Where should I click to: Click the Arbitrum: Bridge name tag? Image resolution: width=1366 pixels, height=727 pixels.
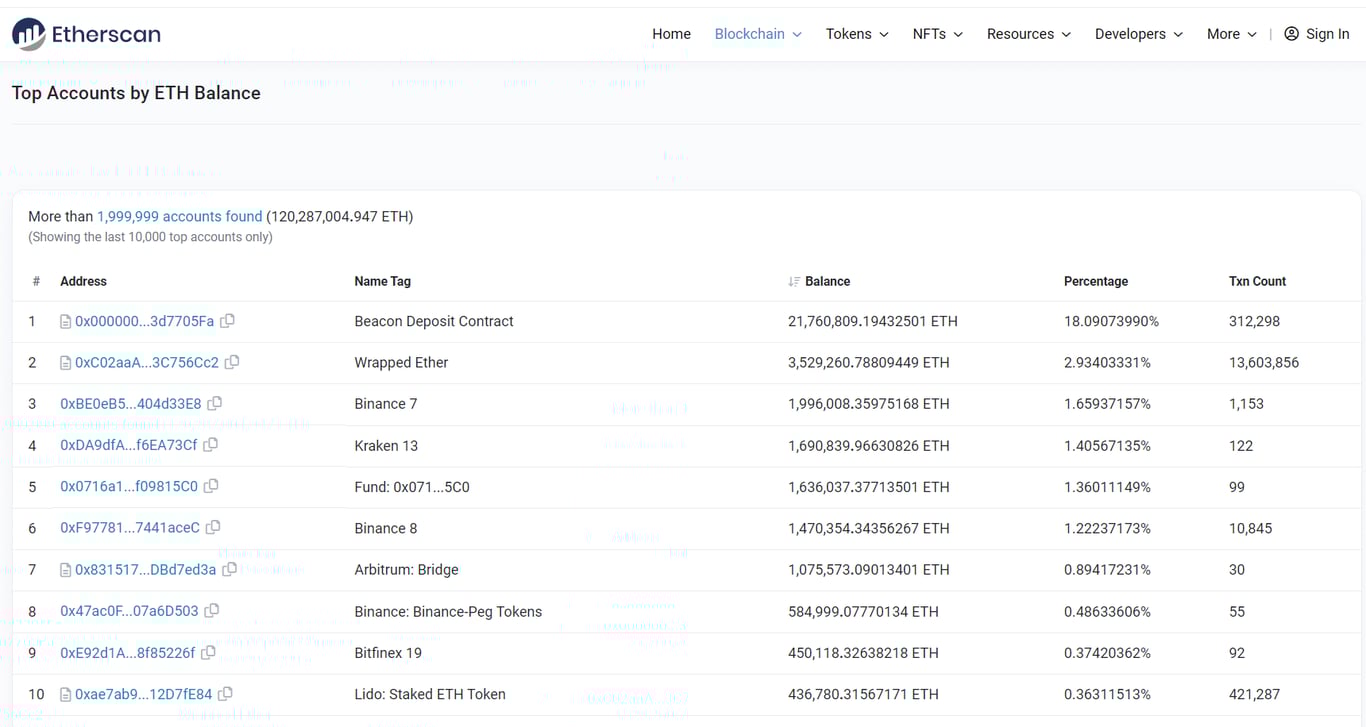[406, 570]
